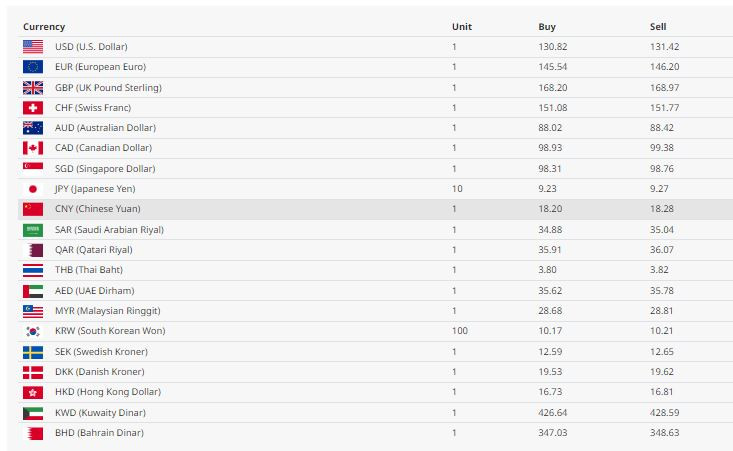Image resolution: width=733 pixels, height=451 pixels.
Task: Click the KWD sell rate 428.59
Action: [x=664, y=413]
